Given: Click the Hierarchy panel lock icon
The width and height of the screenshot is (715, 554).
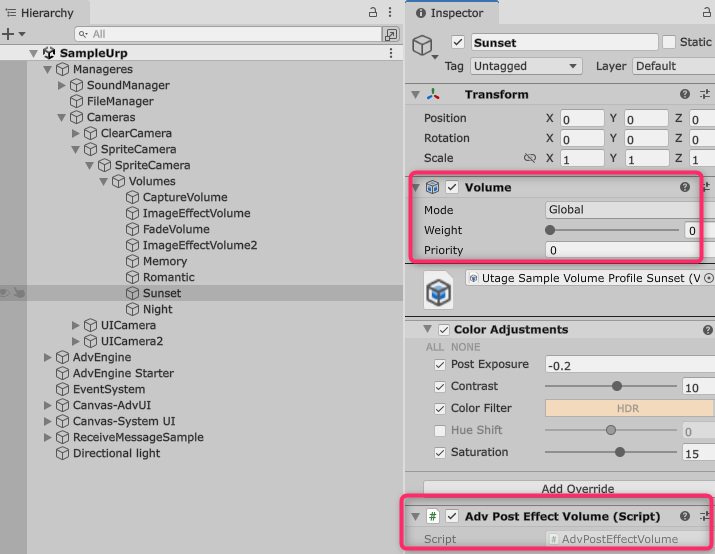Looking at the screenshot, I should point(374,12).
